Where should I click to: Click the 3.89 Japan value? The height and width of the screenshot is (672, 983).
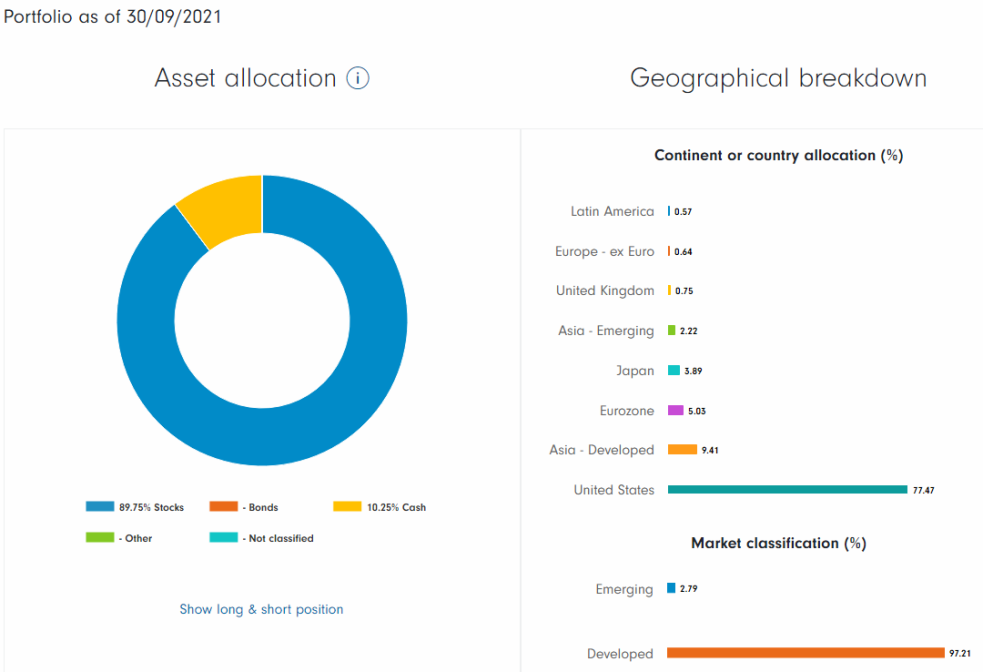[x=693, y=371]
